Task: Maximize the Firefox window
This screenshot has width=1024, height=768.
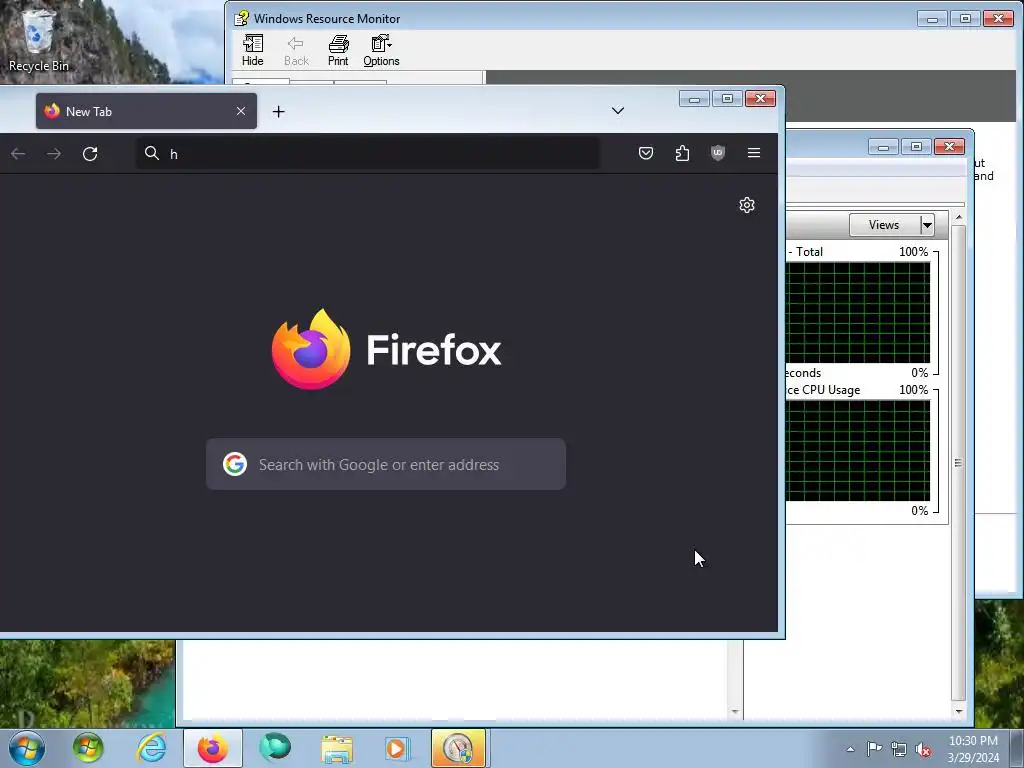Action: tap(727, 99)
